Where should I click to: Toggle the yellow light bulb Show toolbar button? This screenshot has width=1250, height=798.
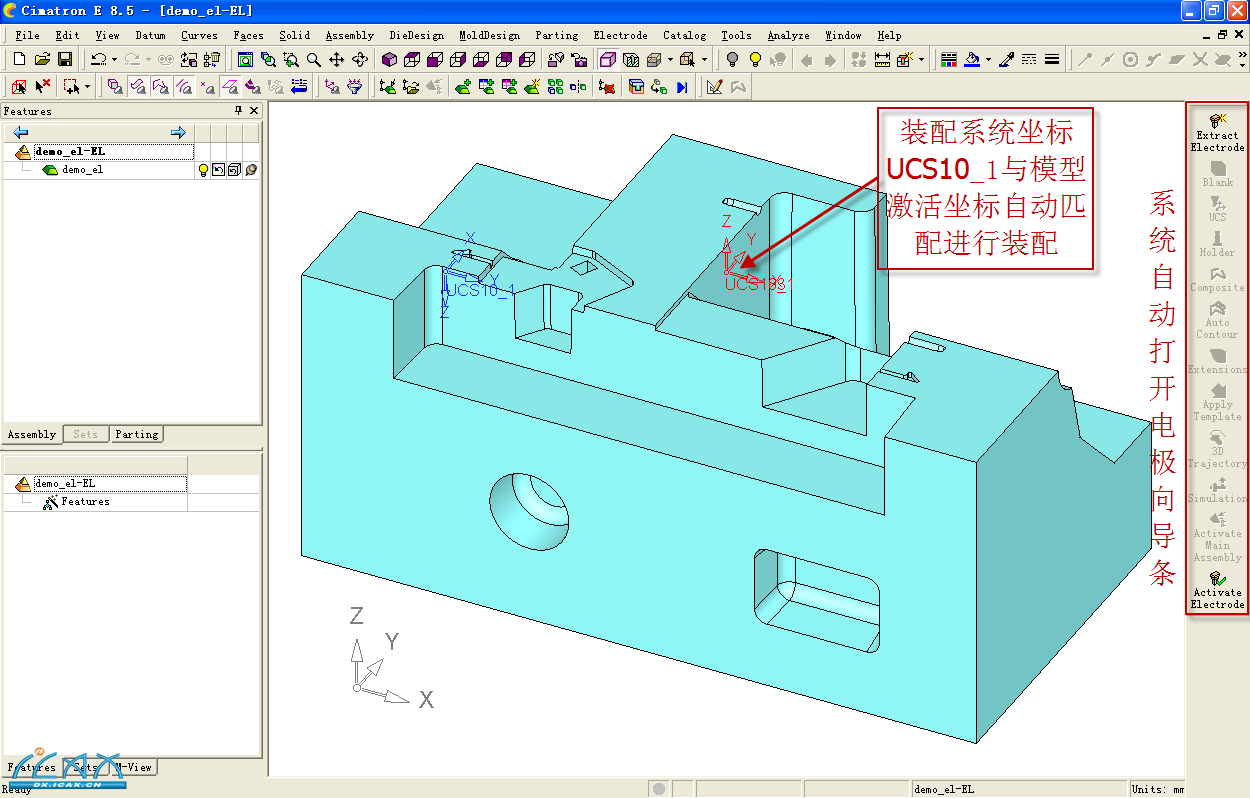[756, 60]
